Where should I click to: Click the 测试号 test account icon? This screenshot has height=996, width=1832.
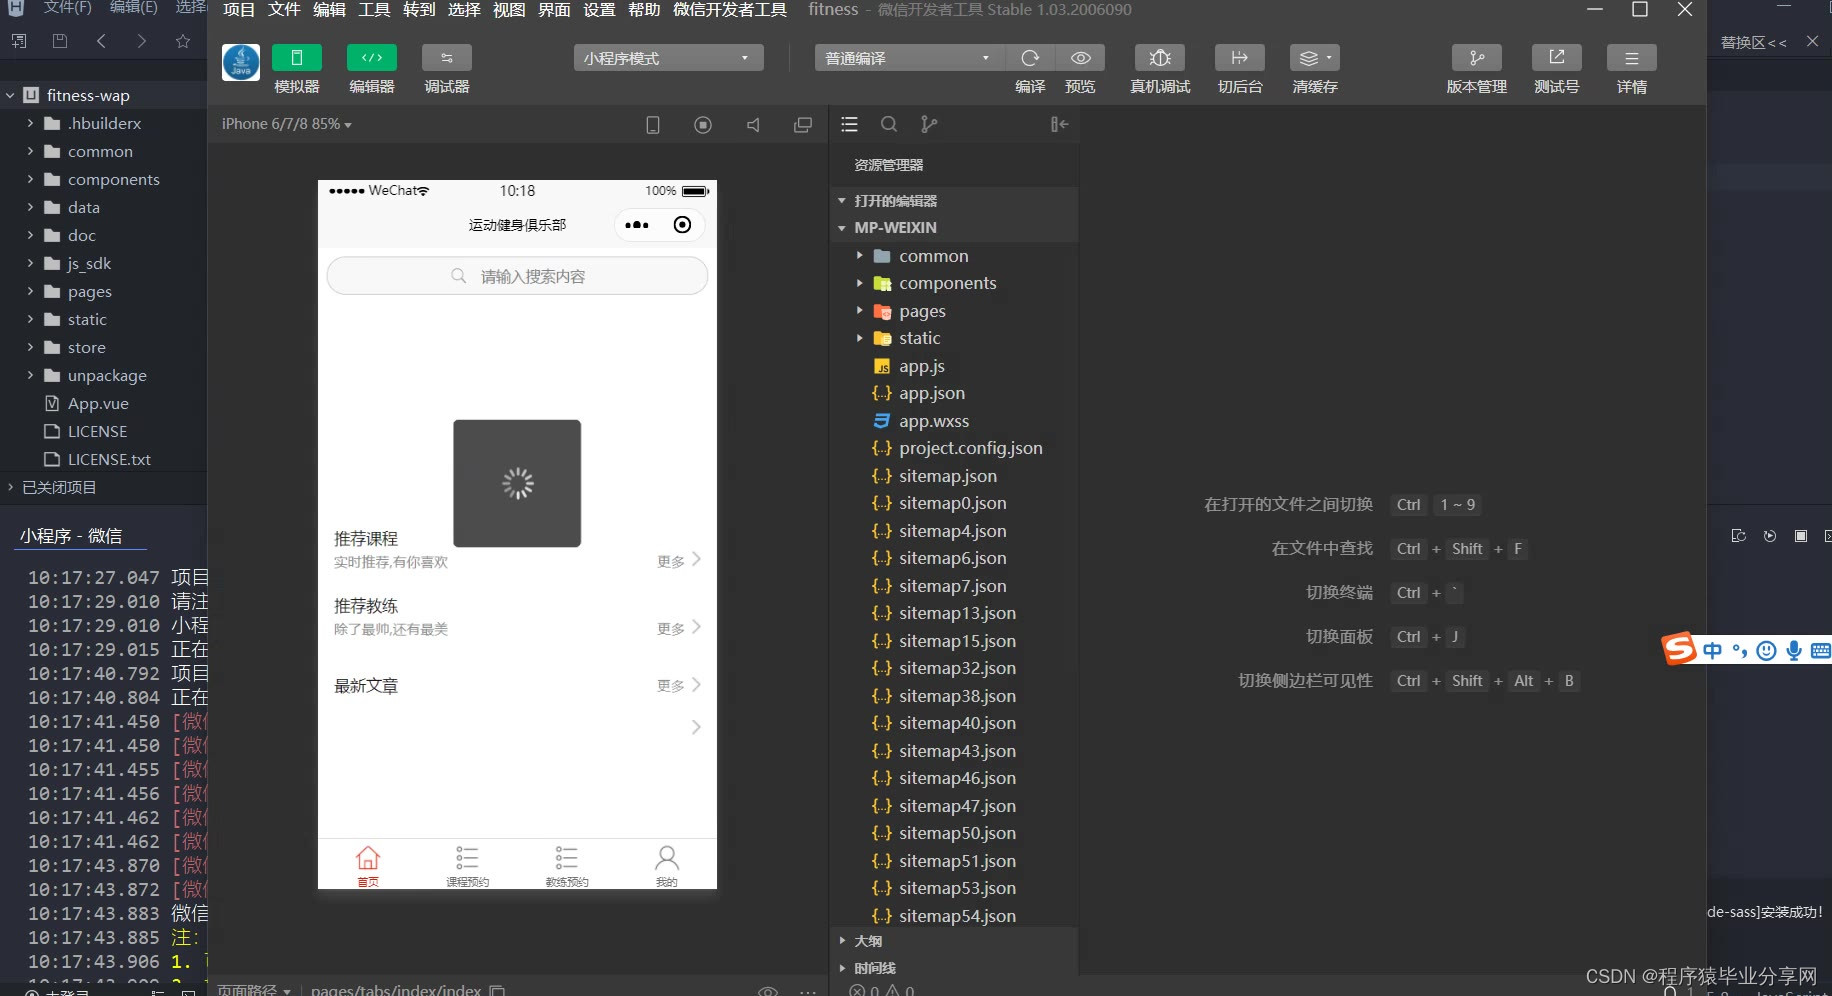[1557, 58]
